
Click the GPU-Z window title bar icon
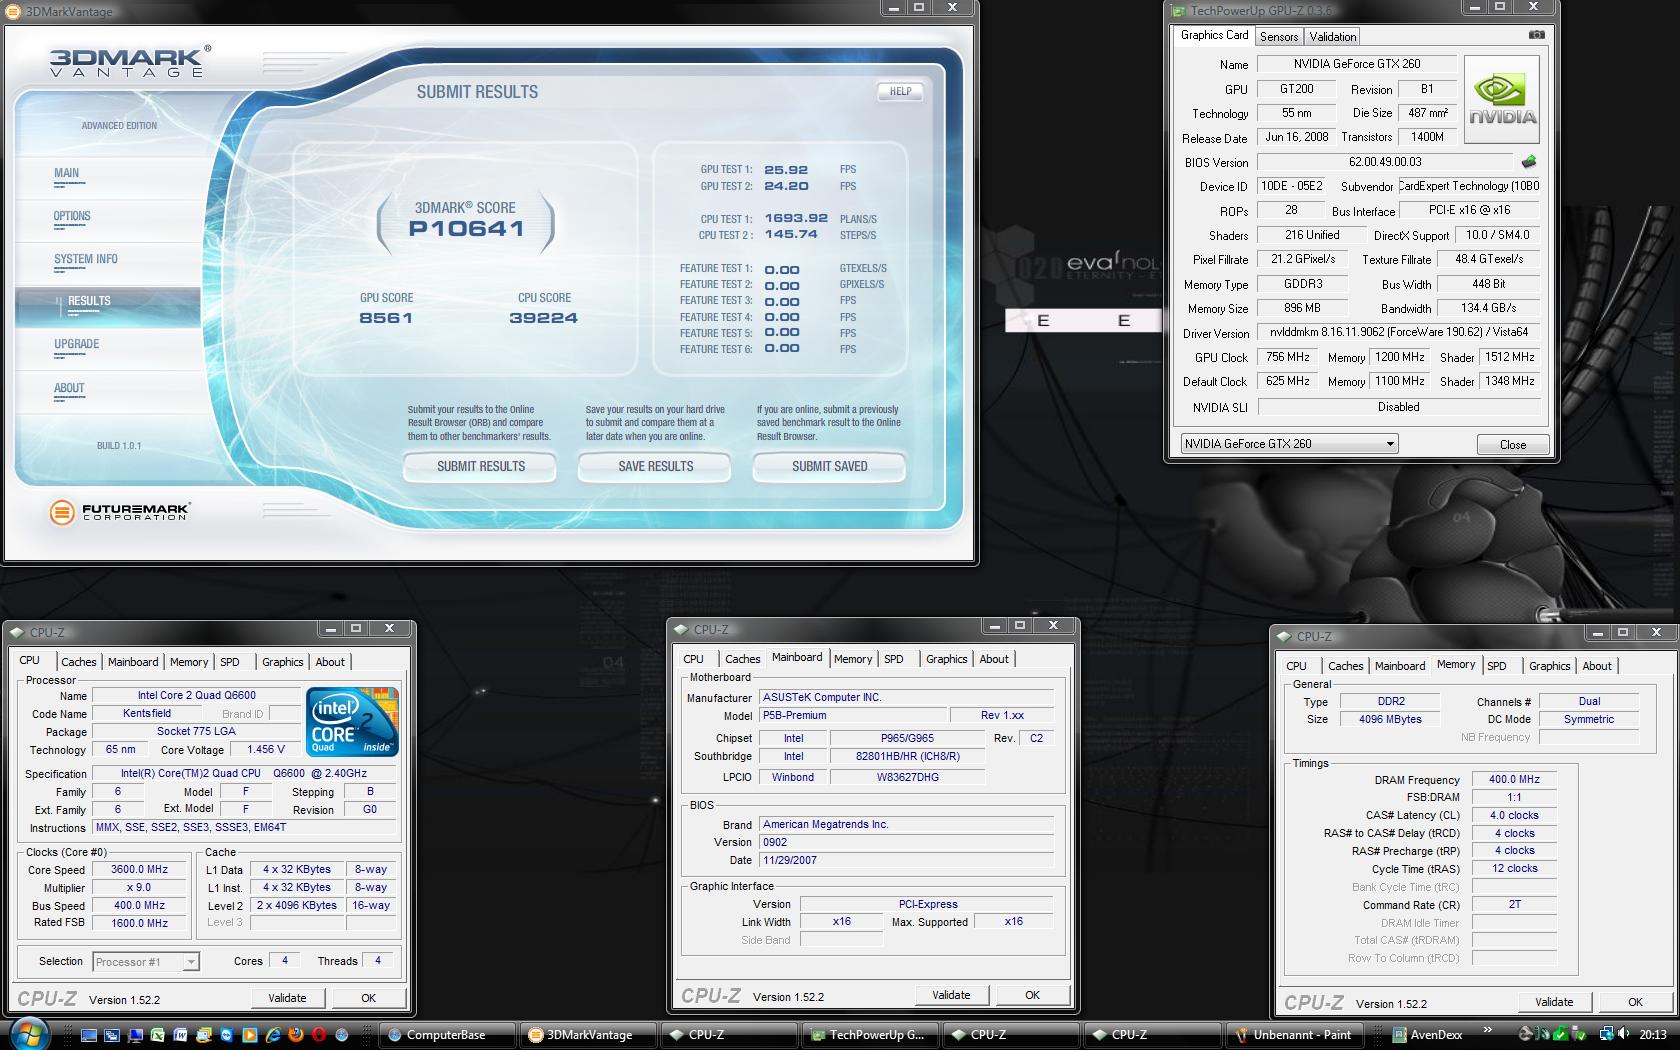click(x=1179, y=11)
